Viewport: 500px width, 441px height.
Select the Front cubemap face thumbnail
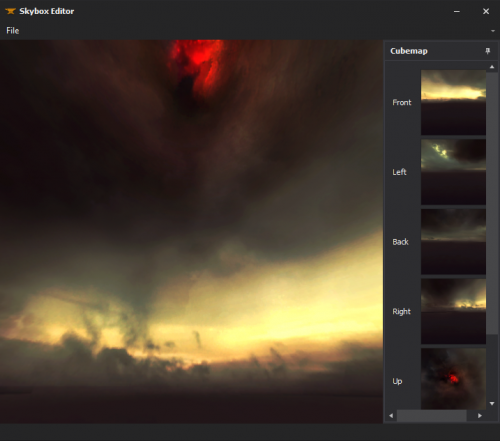tap(453, 102)
